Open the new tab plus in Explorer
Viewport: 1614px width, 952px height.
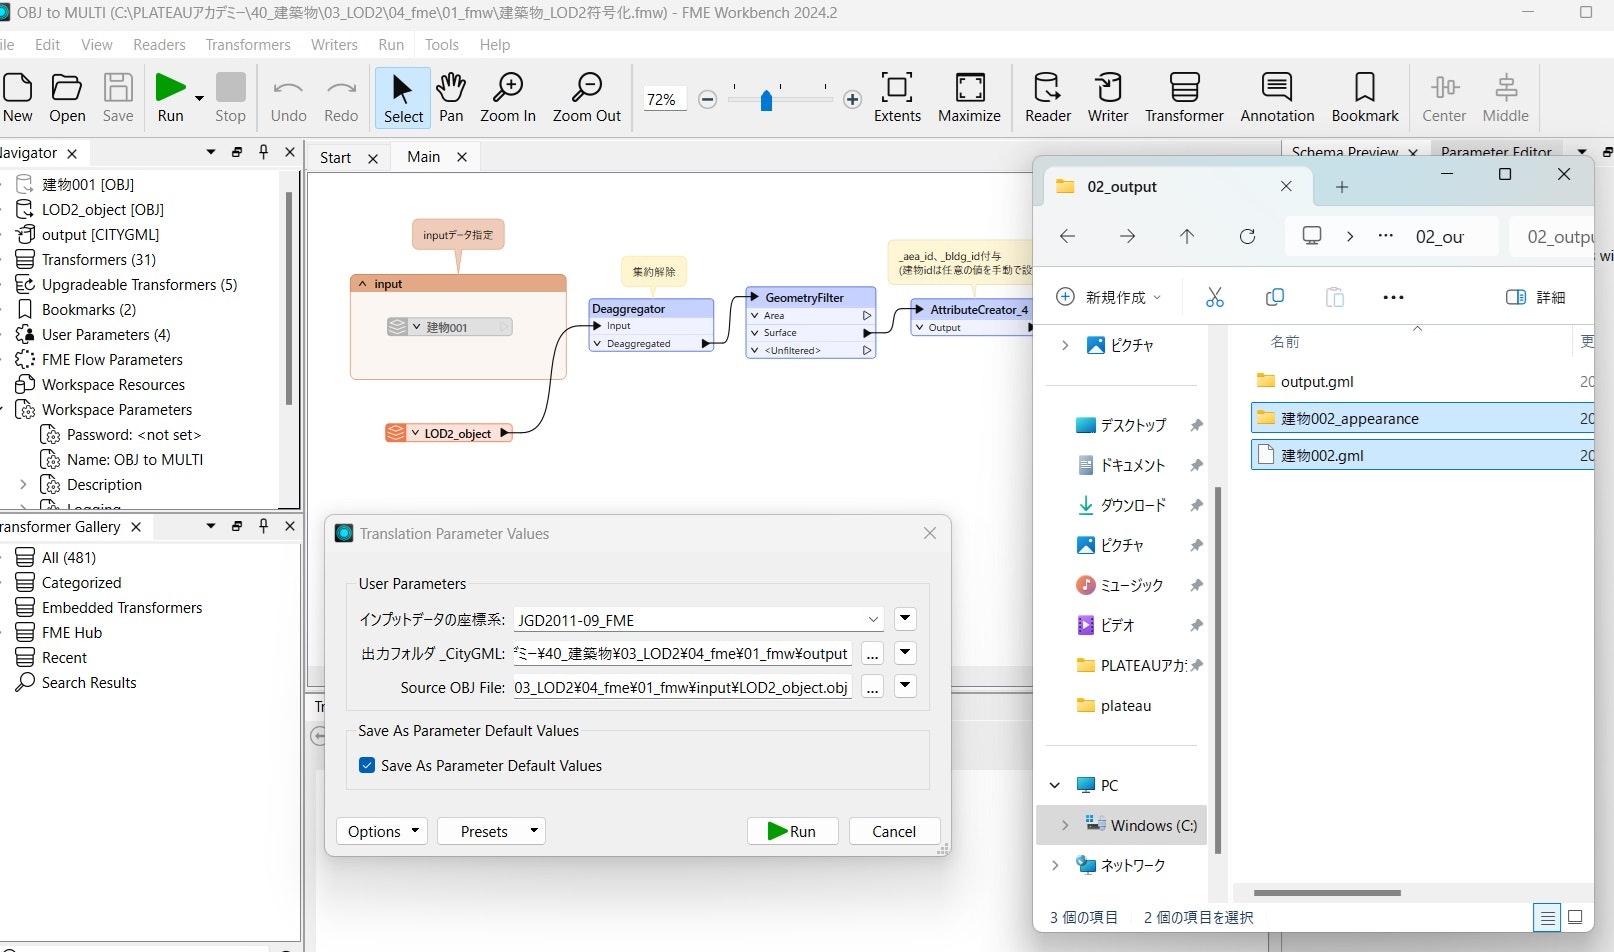(x=1342, y=187)
